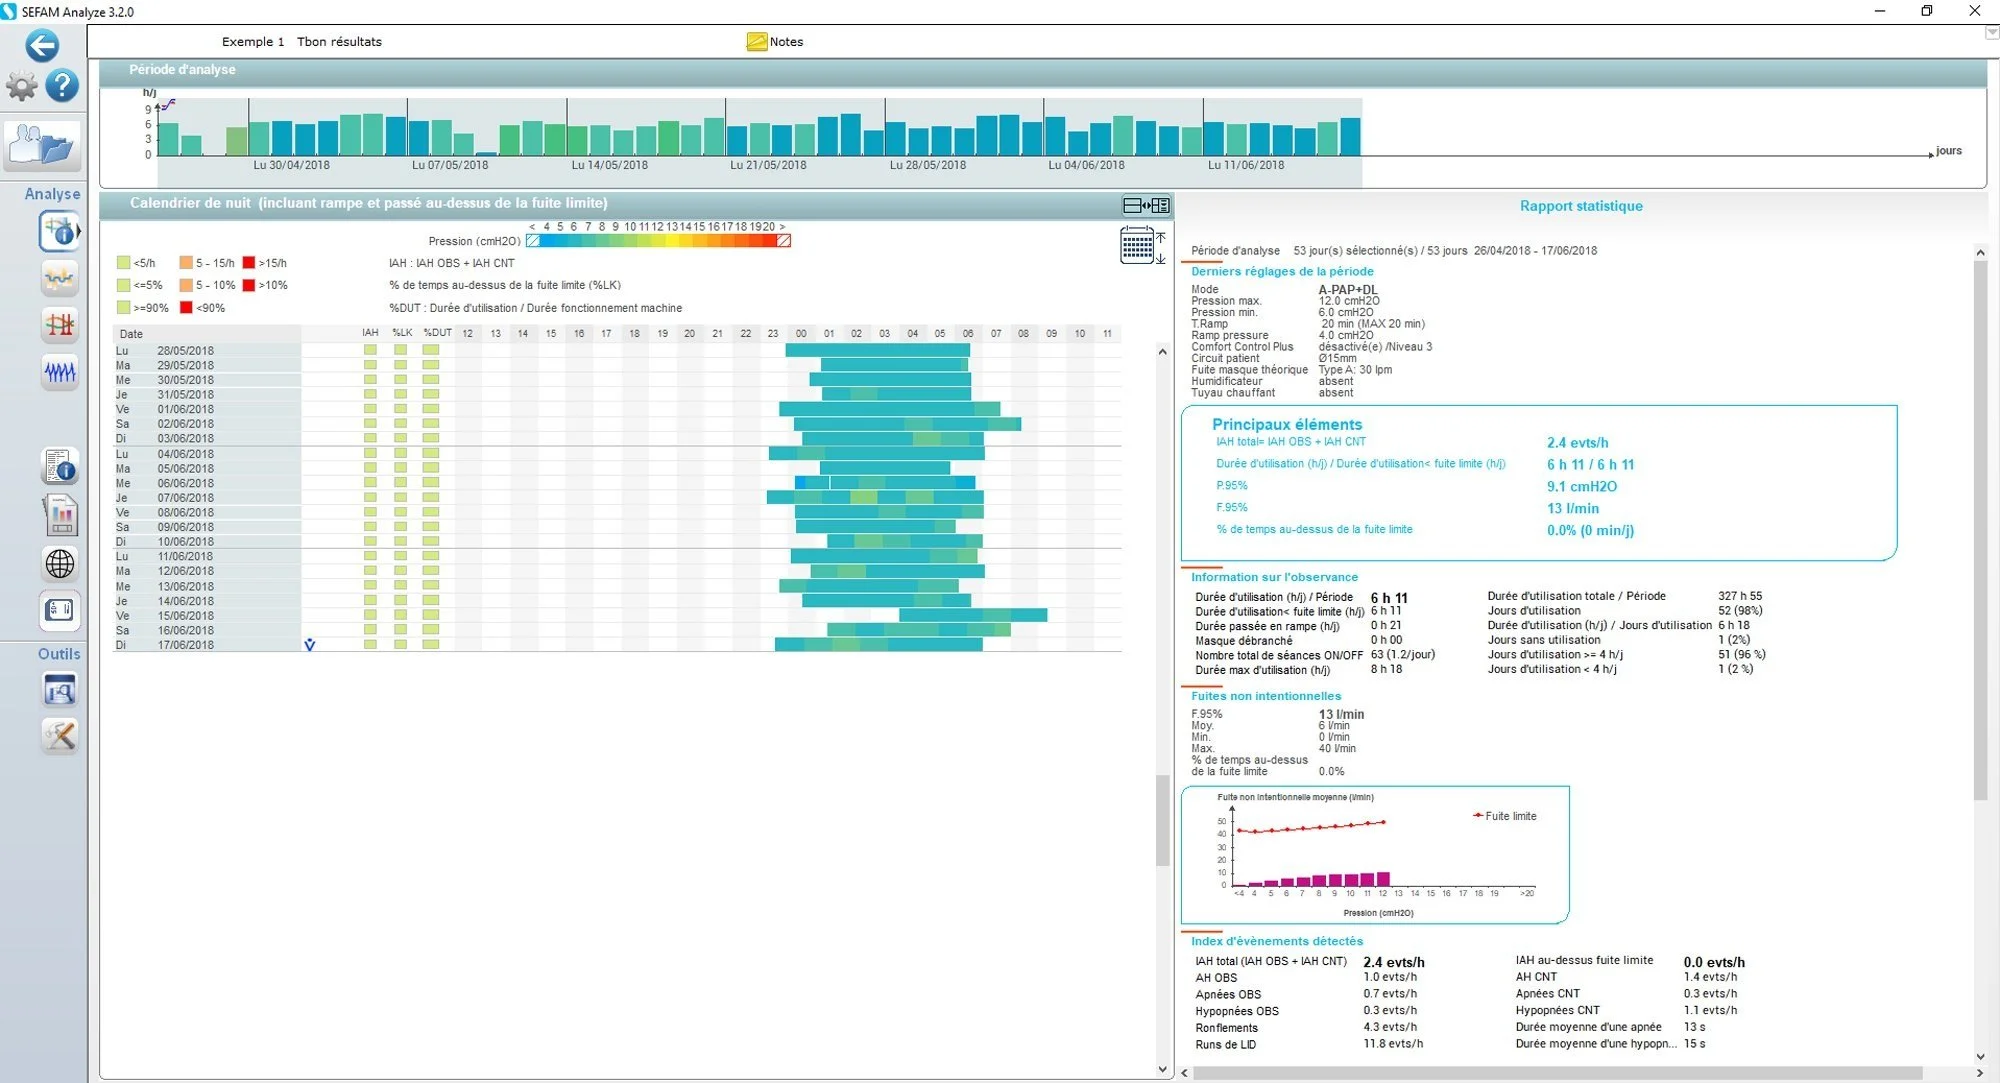Click the calendar expand/collapse icon

point(1142,245)
